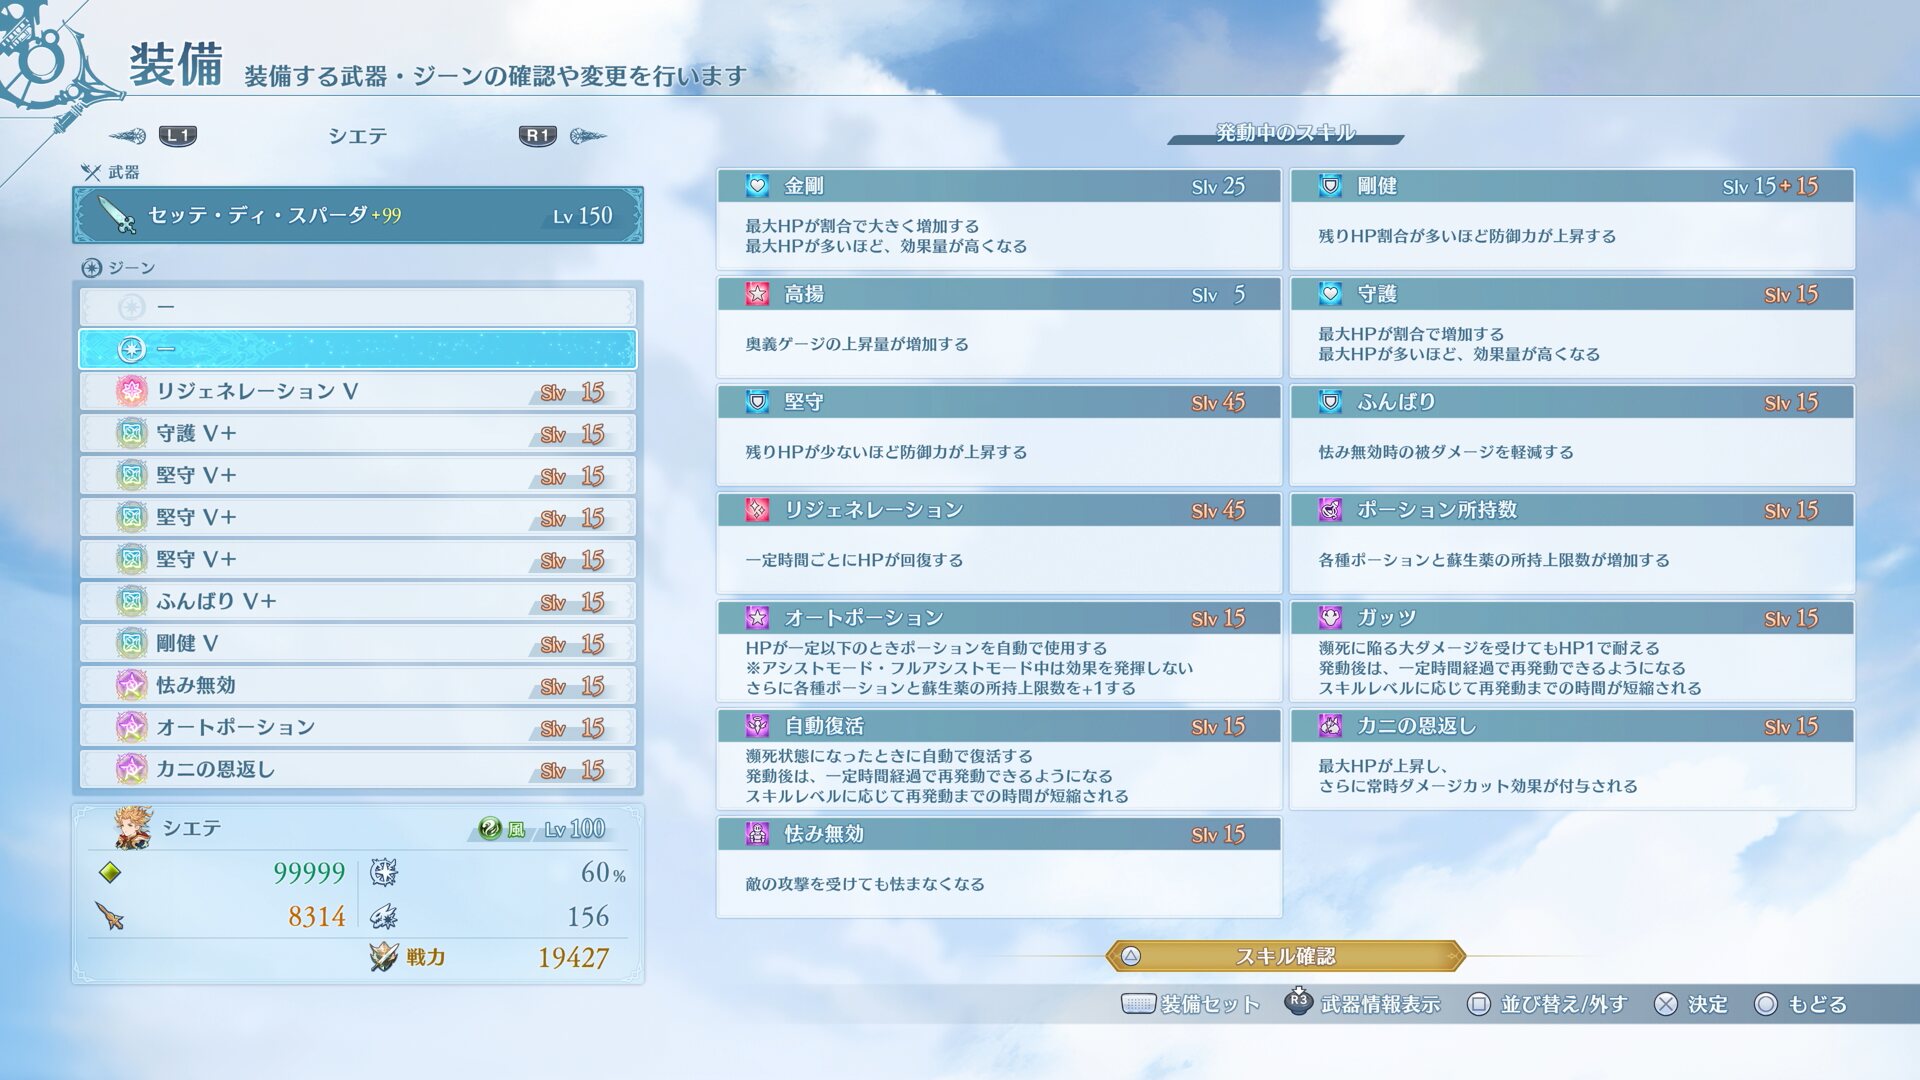Click the icon on 自動復活 skill header

point(757,726)
